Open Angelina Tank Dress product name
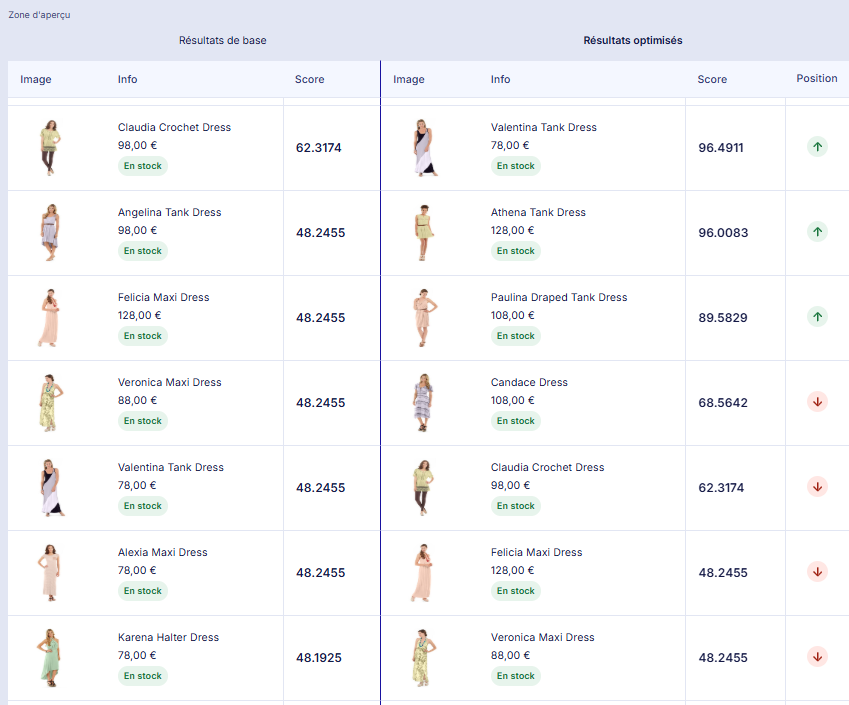This screenshot has width=849, height=705. [x=169, y=213]
